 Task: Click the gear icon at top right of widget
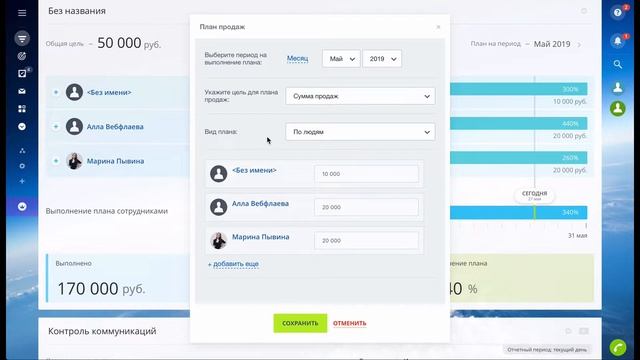[x=584, y=11]
